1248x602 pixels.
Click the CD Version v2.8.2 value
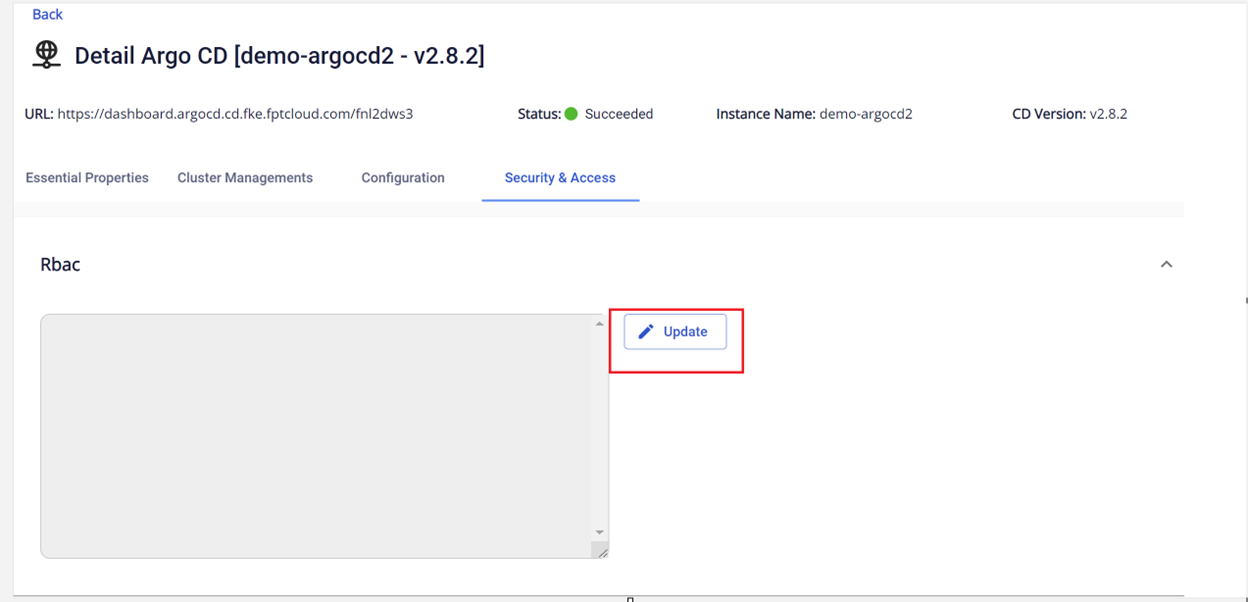[x=1108, y=114]
